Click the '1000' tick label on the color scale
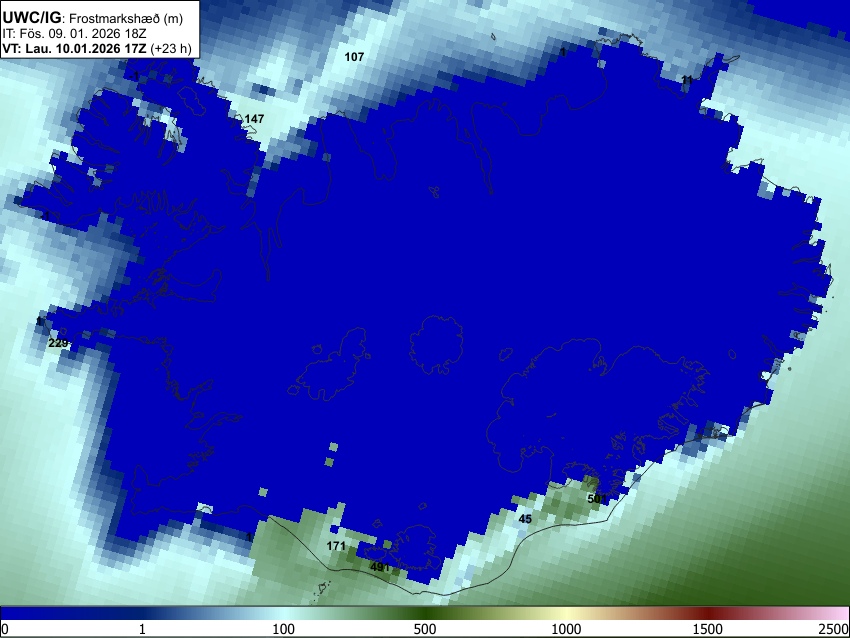Viewport: 850px width, 638px height. click(x=566, y=629)
